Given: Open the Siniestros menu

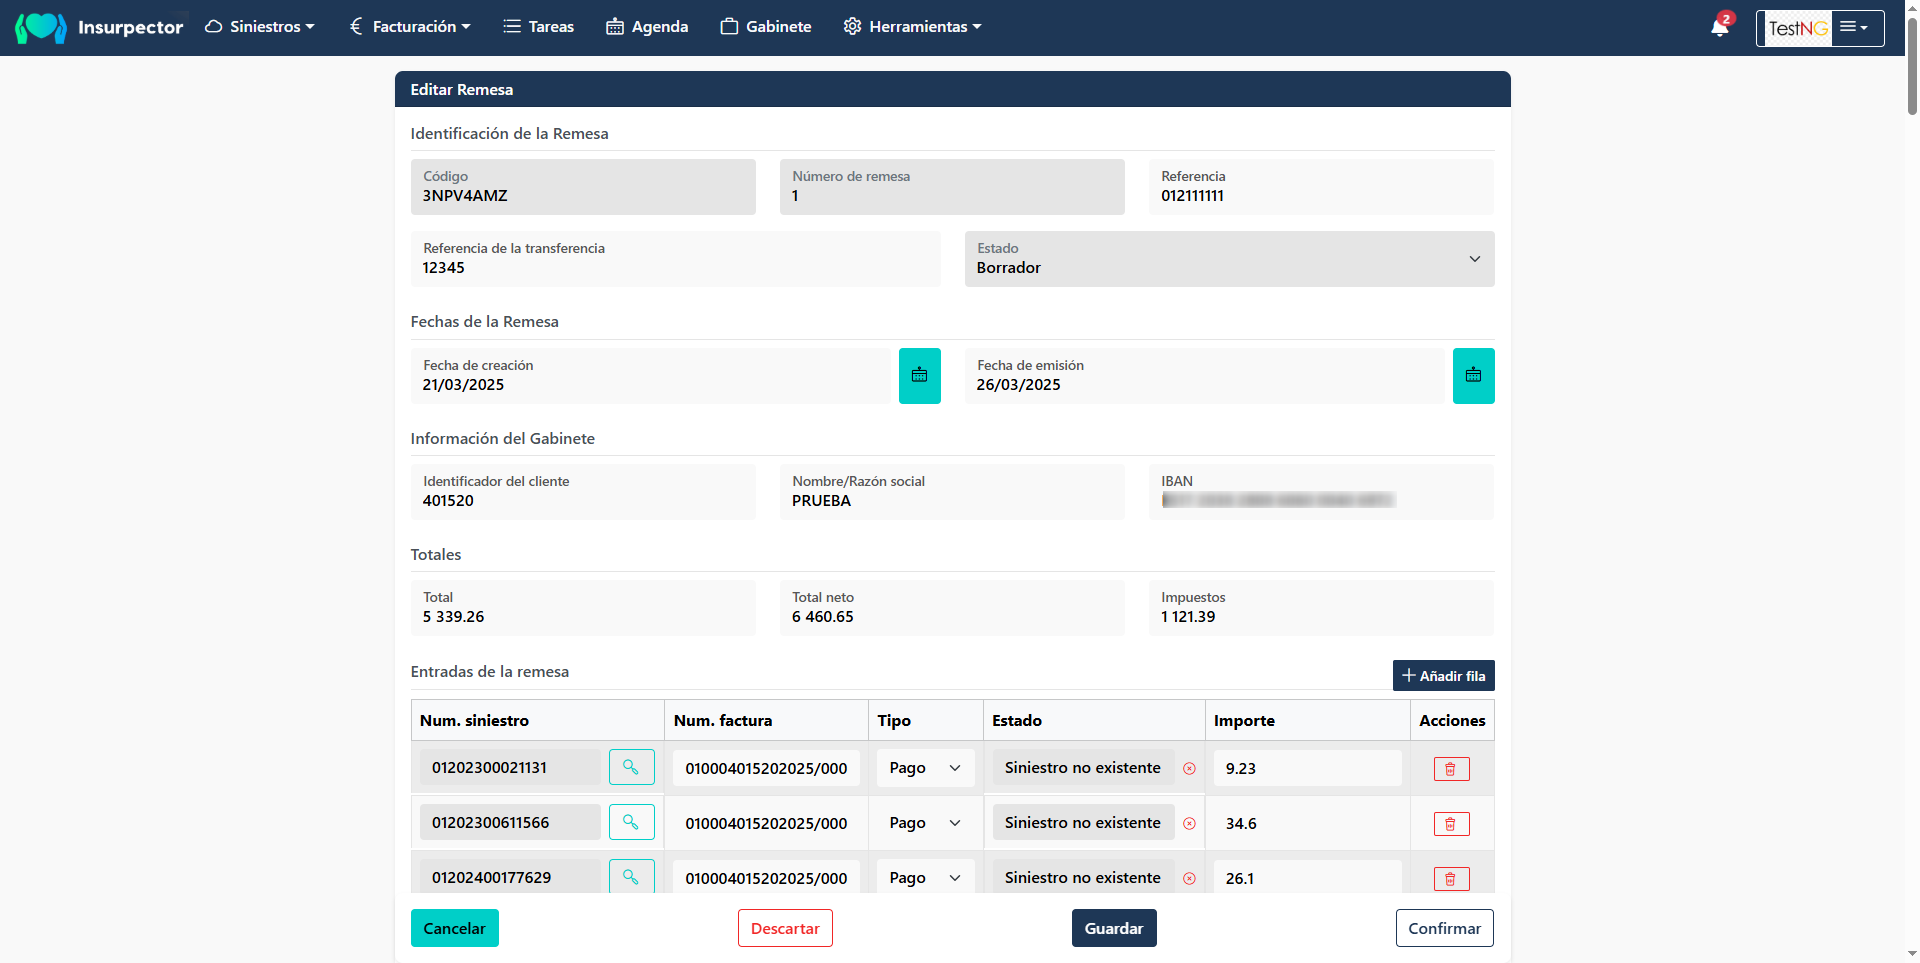Looking at the screenshot, I should tap(260, 27).
